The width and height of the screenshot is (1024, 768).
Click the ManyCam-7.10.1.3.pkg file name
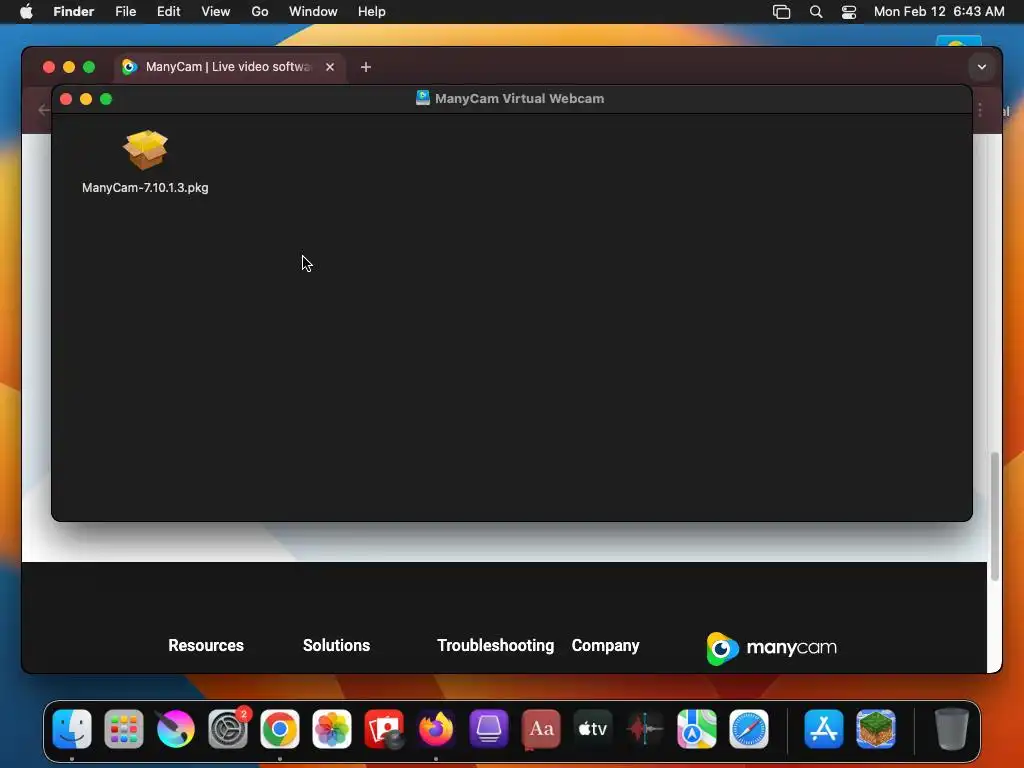click(x=145, y=187)
